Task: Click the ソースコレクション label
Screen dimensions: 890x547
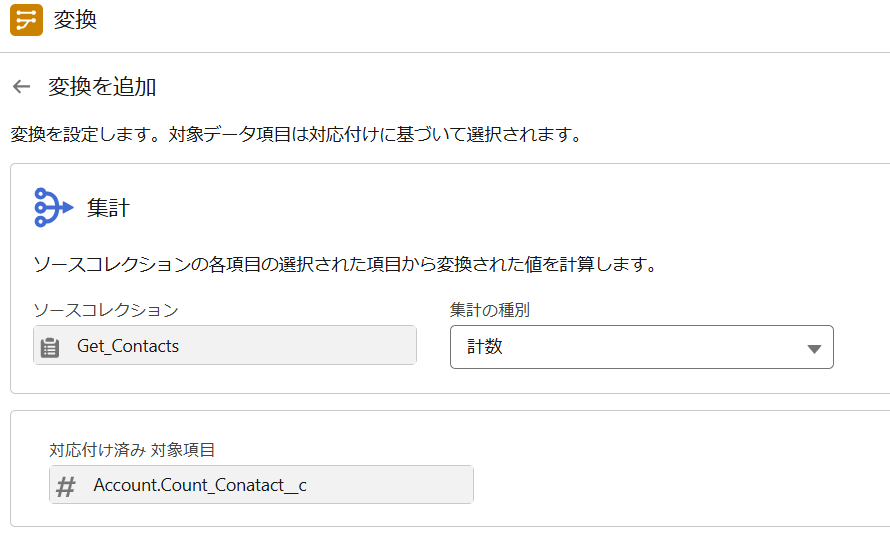Action: [106, 310]
